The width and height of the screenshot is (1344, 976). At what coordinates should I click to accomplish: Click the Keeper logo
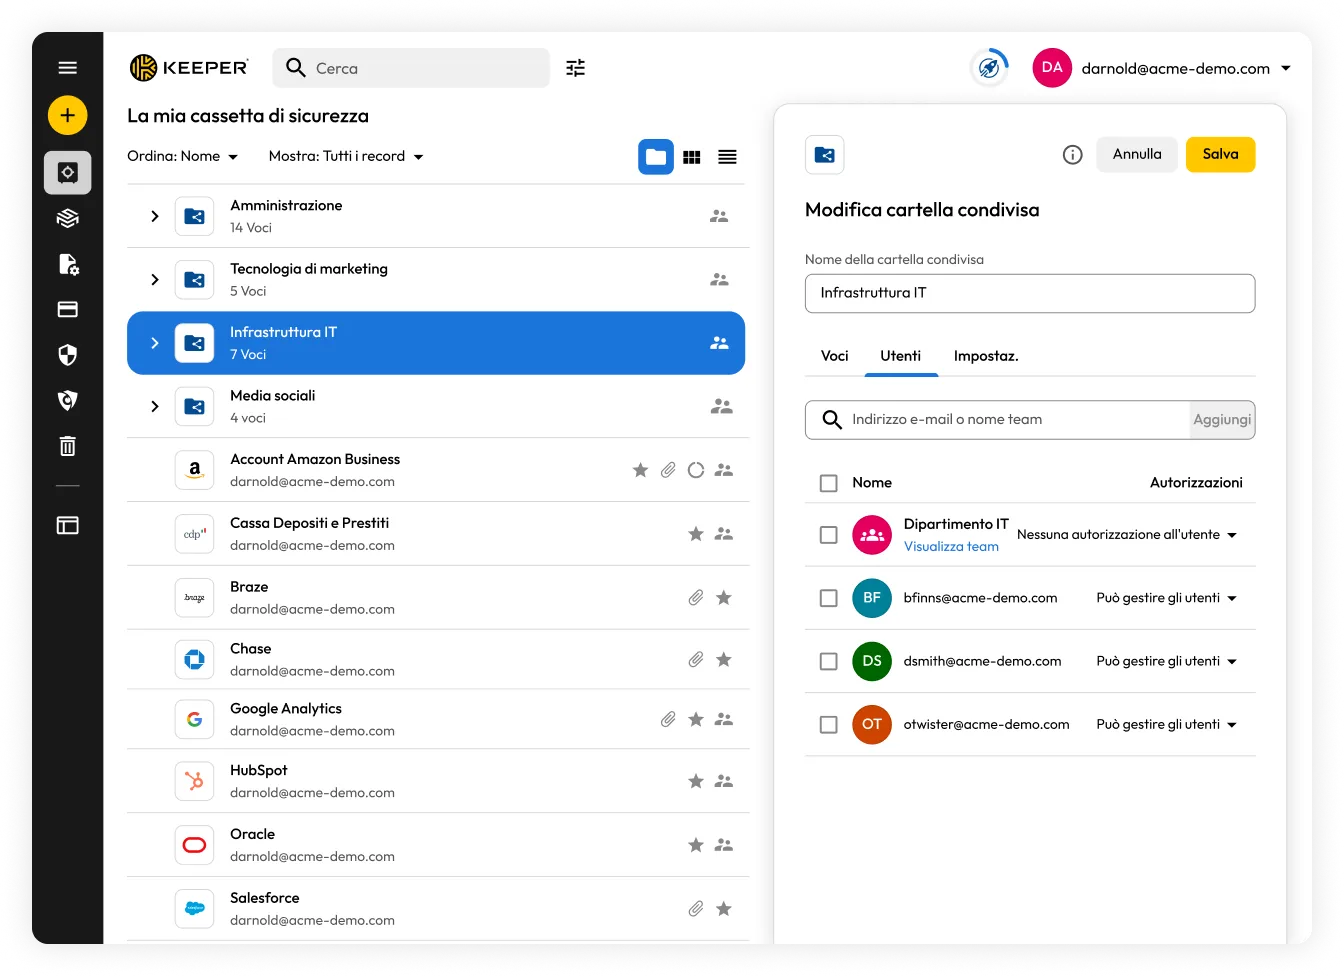point(189,68)
